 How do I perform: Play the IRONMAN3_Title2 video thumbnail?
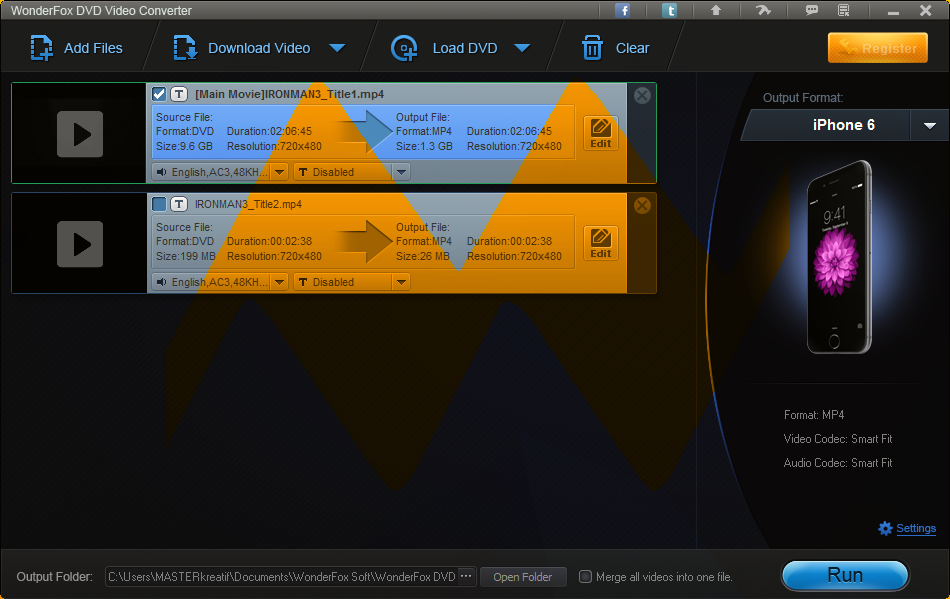pyautogui.click(x=80, y=244)
